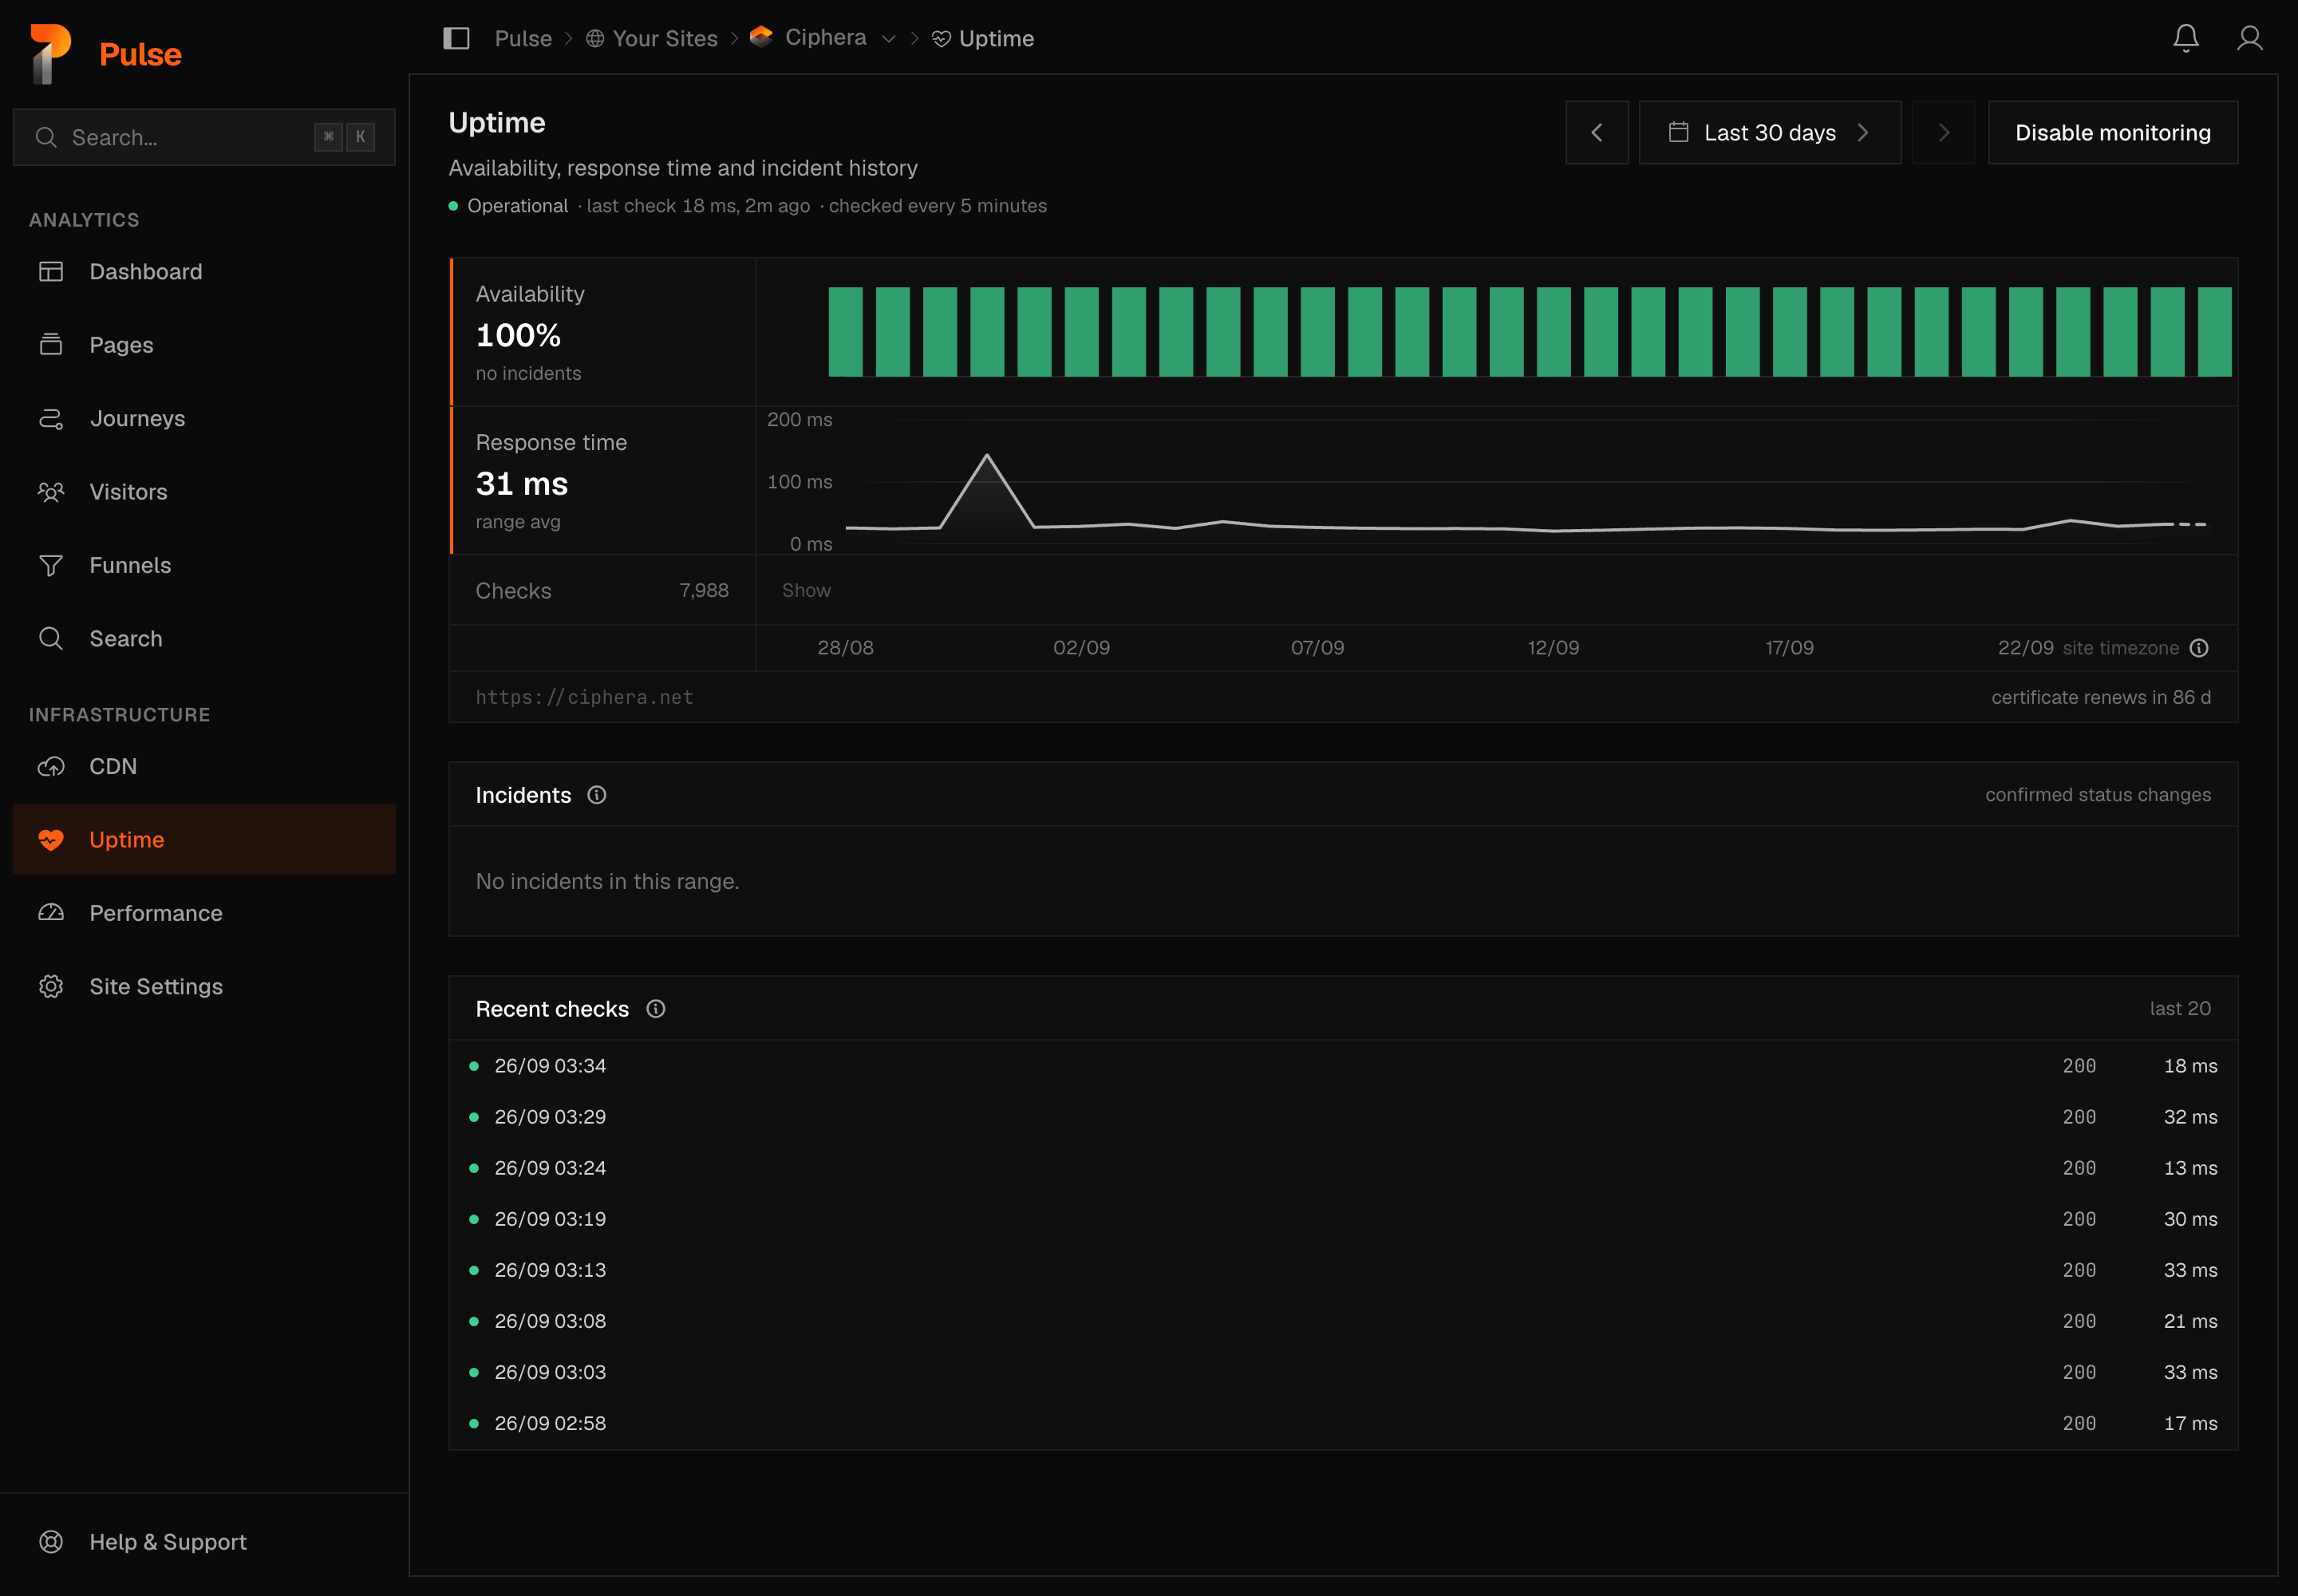The height and width of the screenshot is (1596, 2298).
Task: Show the Checks row chart
Action: (x=806, y=590)
